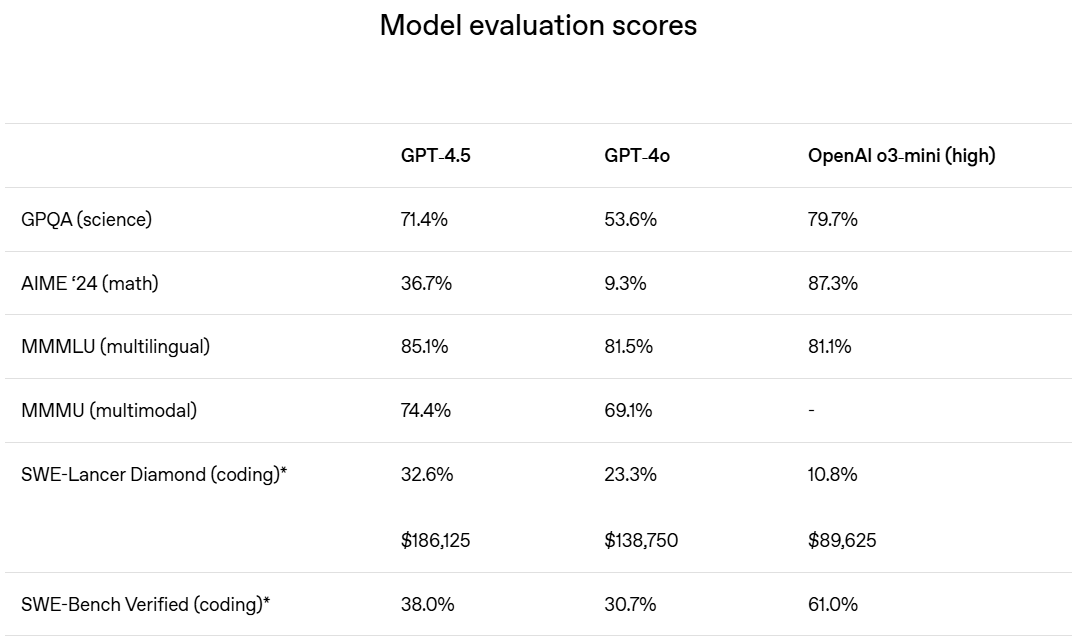The height and width of the screenshot is (636, 1072).
Task: Click the 71.4% GPQA score cell
Action: pos(424,220)
